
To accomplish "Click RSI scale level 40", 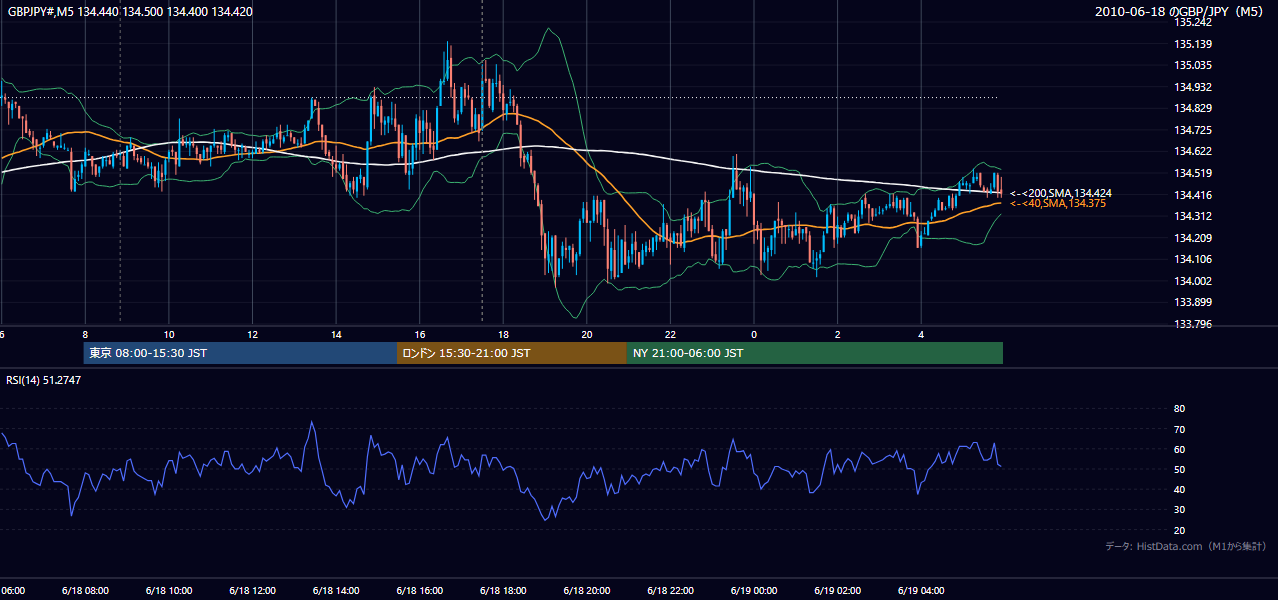I will pos(1179,489).
